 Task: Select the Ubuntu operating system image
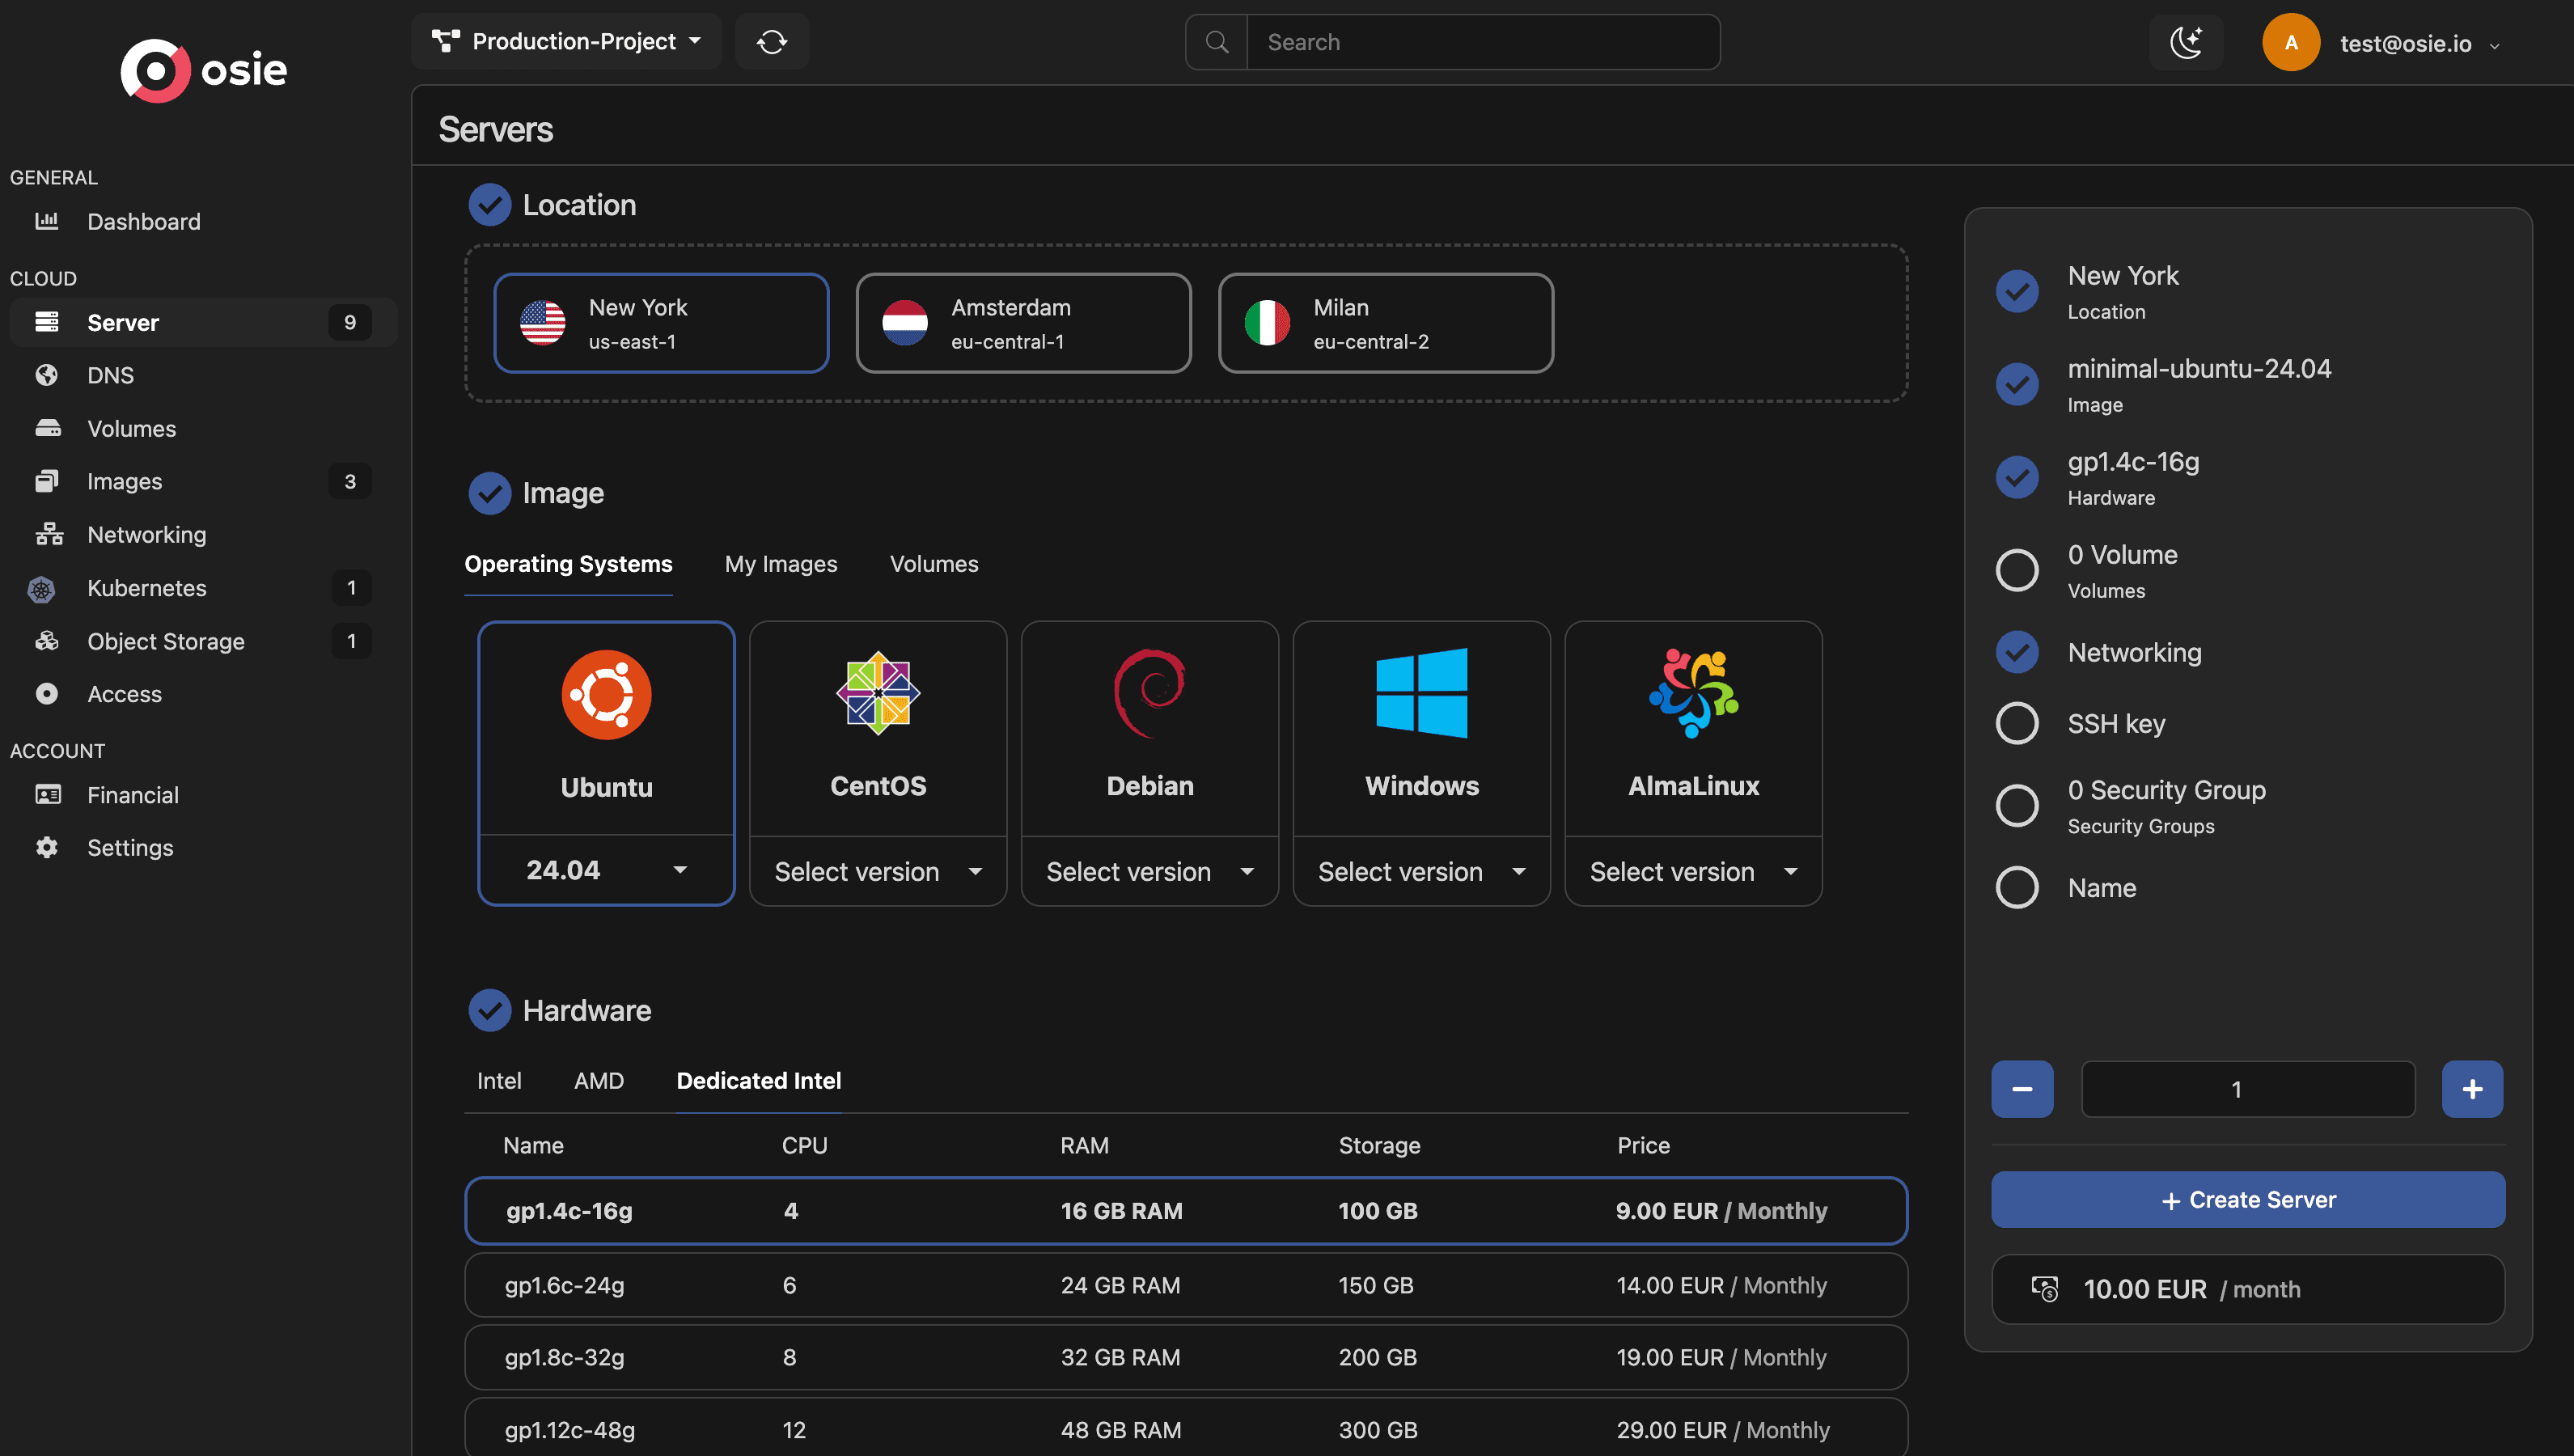click(x=606, y=730)
